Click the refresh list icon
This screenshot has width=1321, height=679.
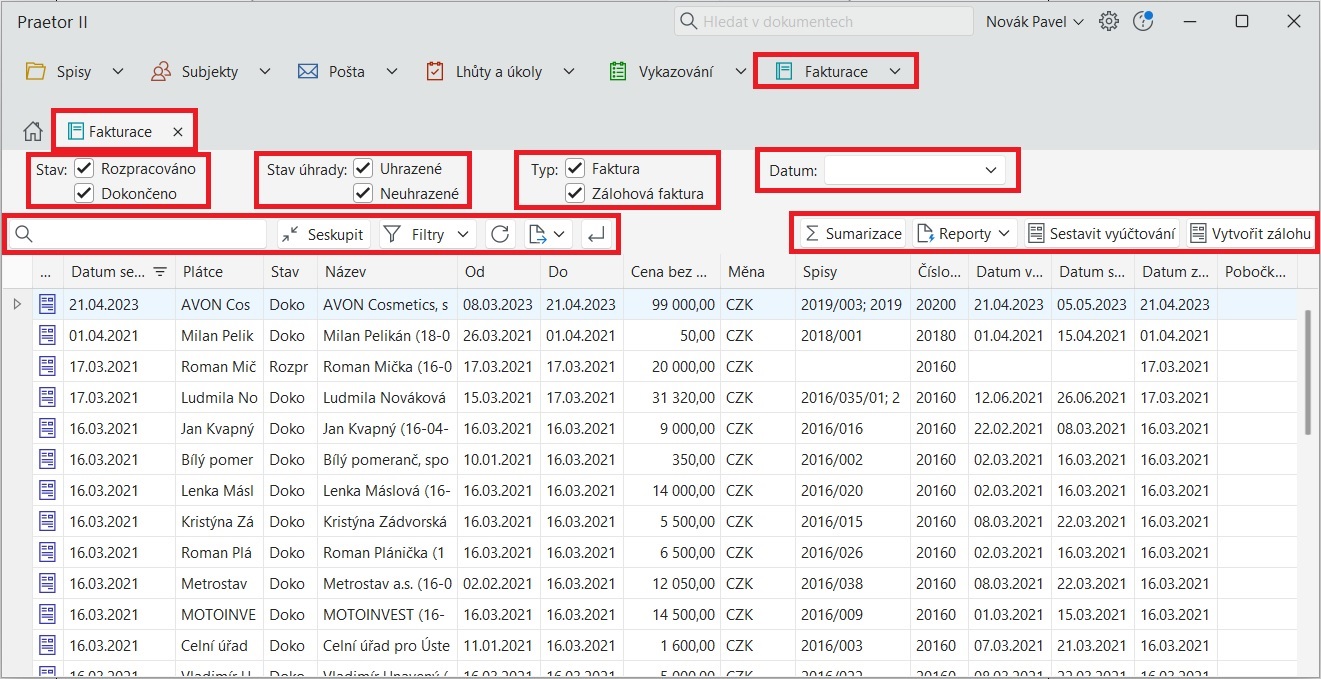[500, 234]
